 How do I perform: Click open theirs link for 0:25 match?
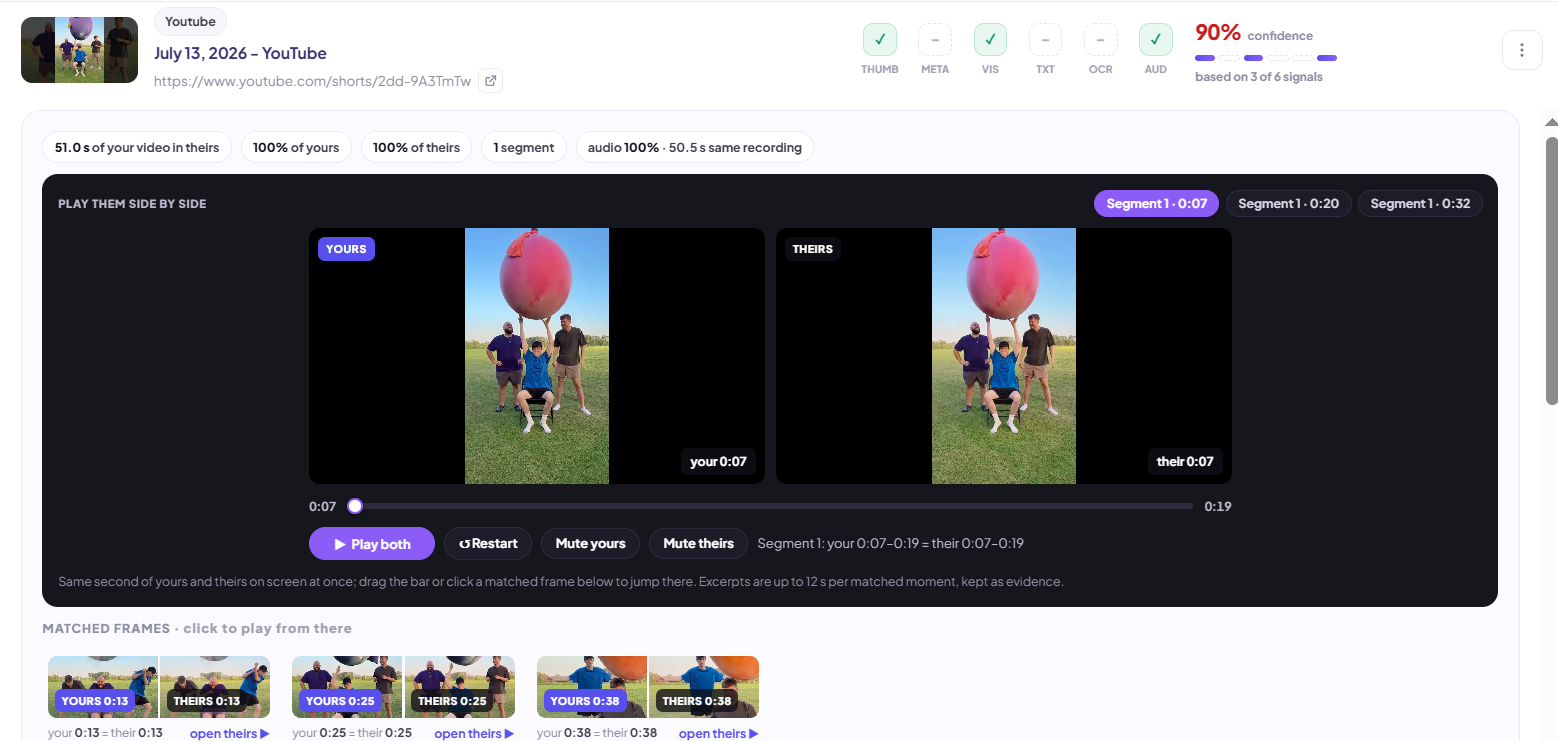click(474, 734)
